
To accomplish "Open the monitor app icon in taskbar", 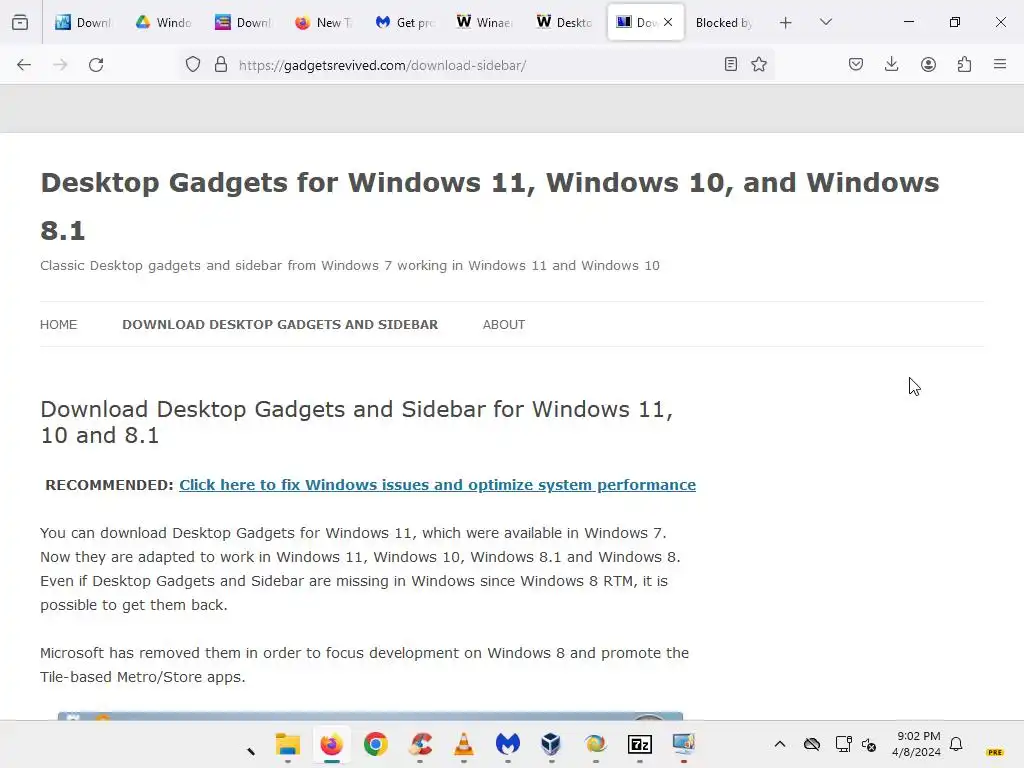I will [x=683, y=744].
